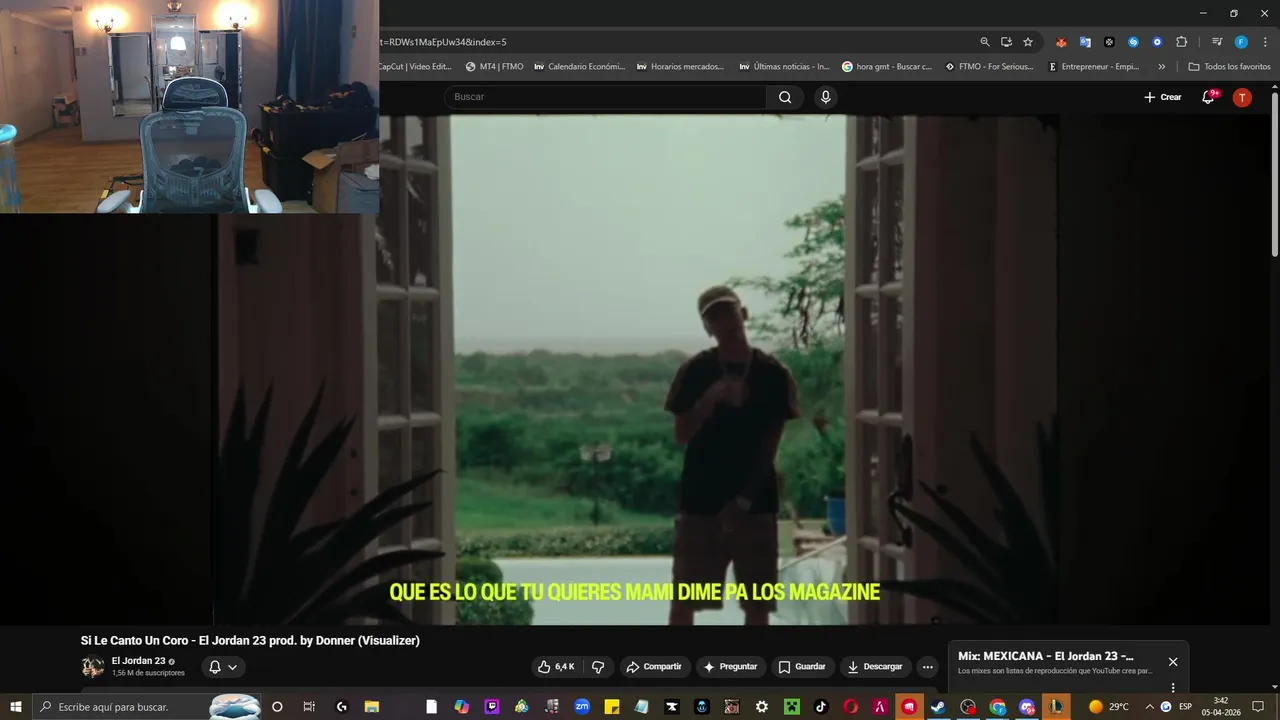Click the Preguntar button
This screenshot has height=720, width=1280.
click(730, 667)
